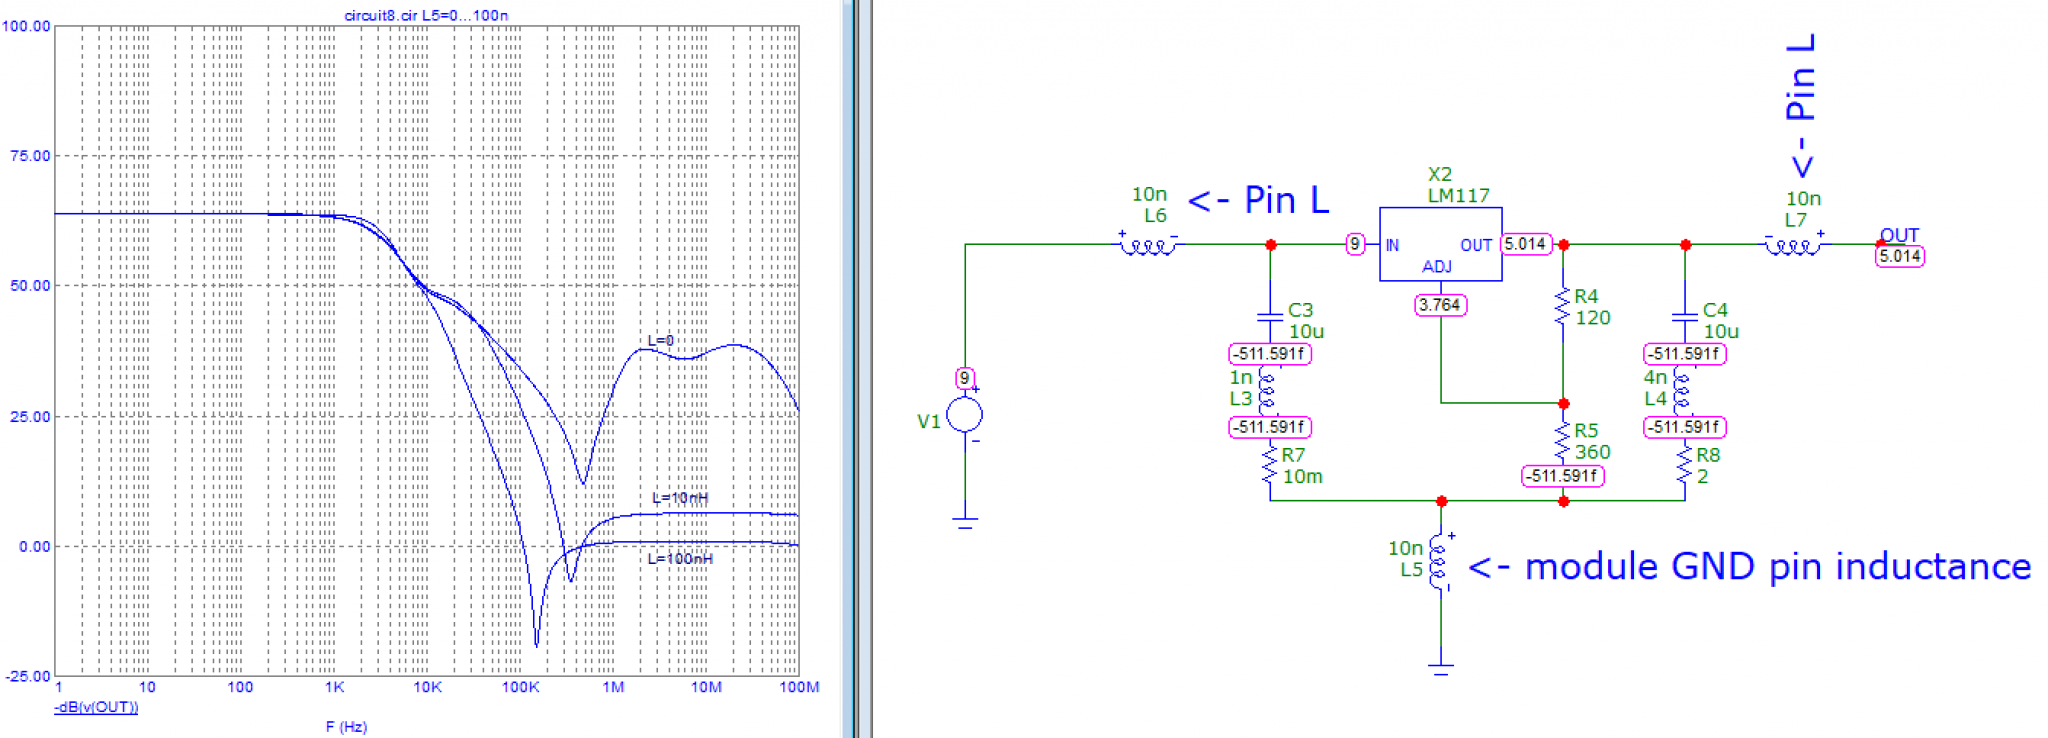Click the ground symbol below V1

pyautogui.click(x=965, y=521)
